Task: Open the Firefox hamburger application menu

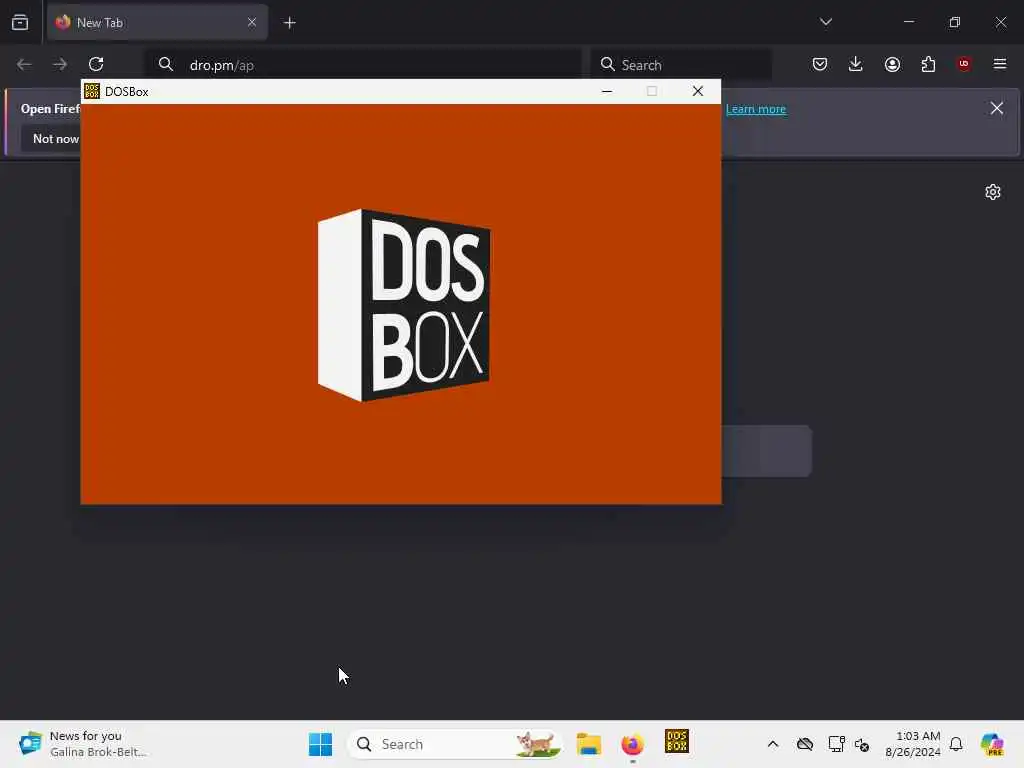Action: pos(1000,64)
